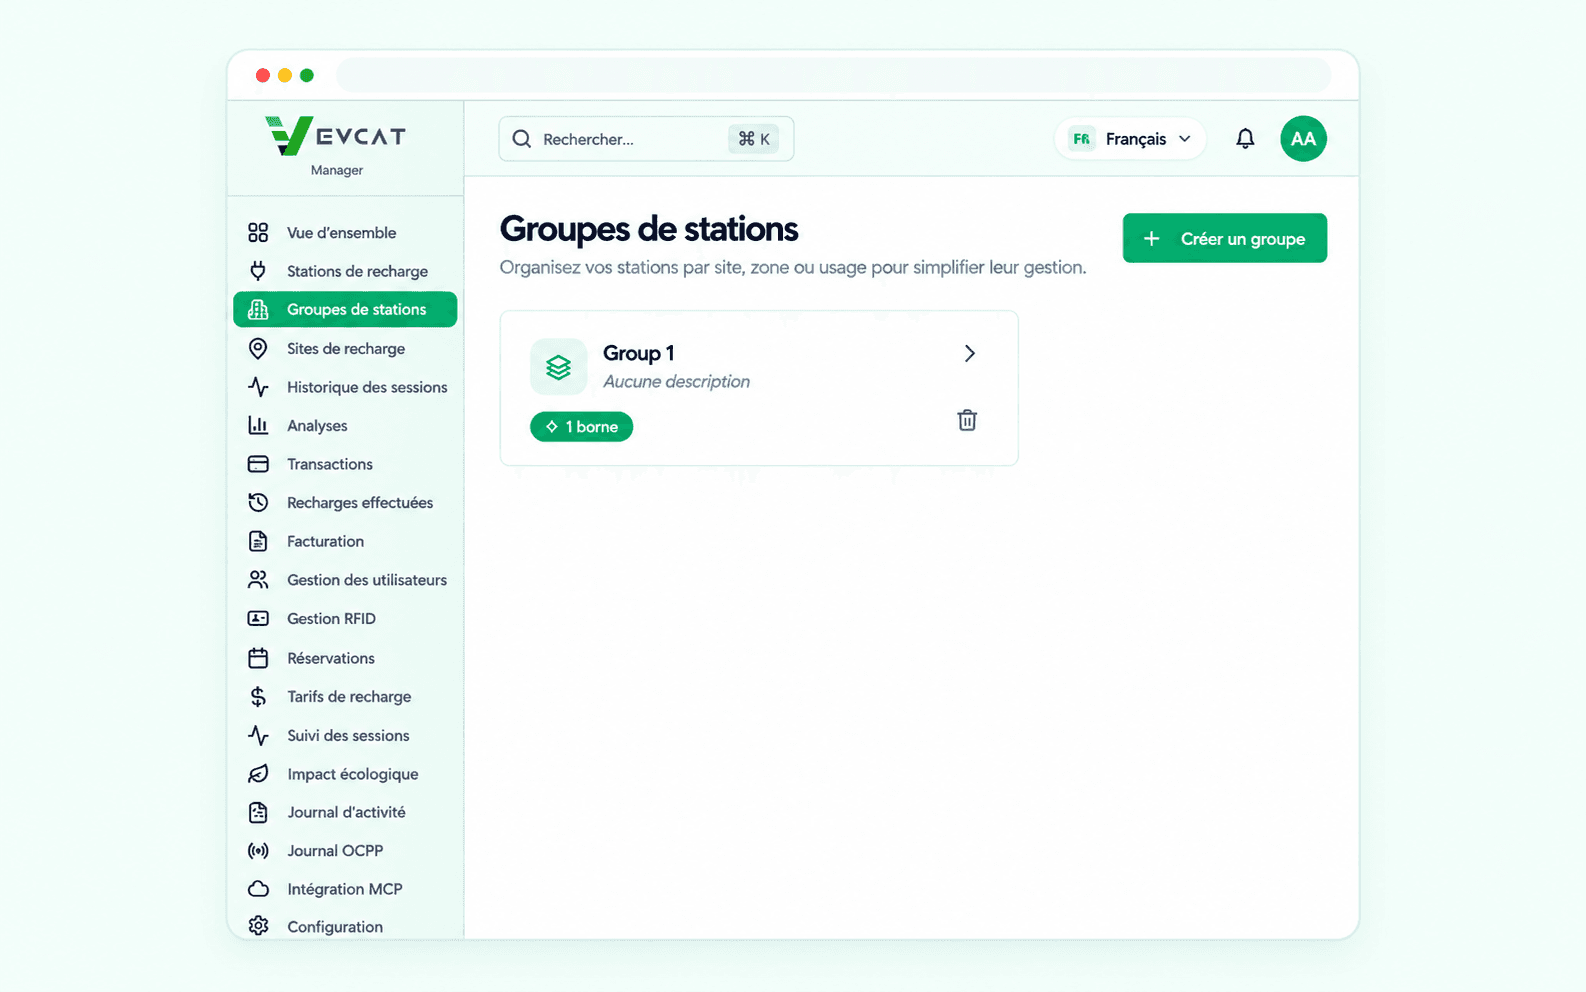
Task: Click the map pin icon for Sites de recharge
Action: click(258, 348)
